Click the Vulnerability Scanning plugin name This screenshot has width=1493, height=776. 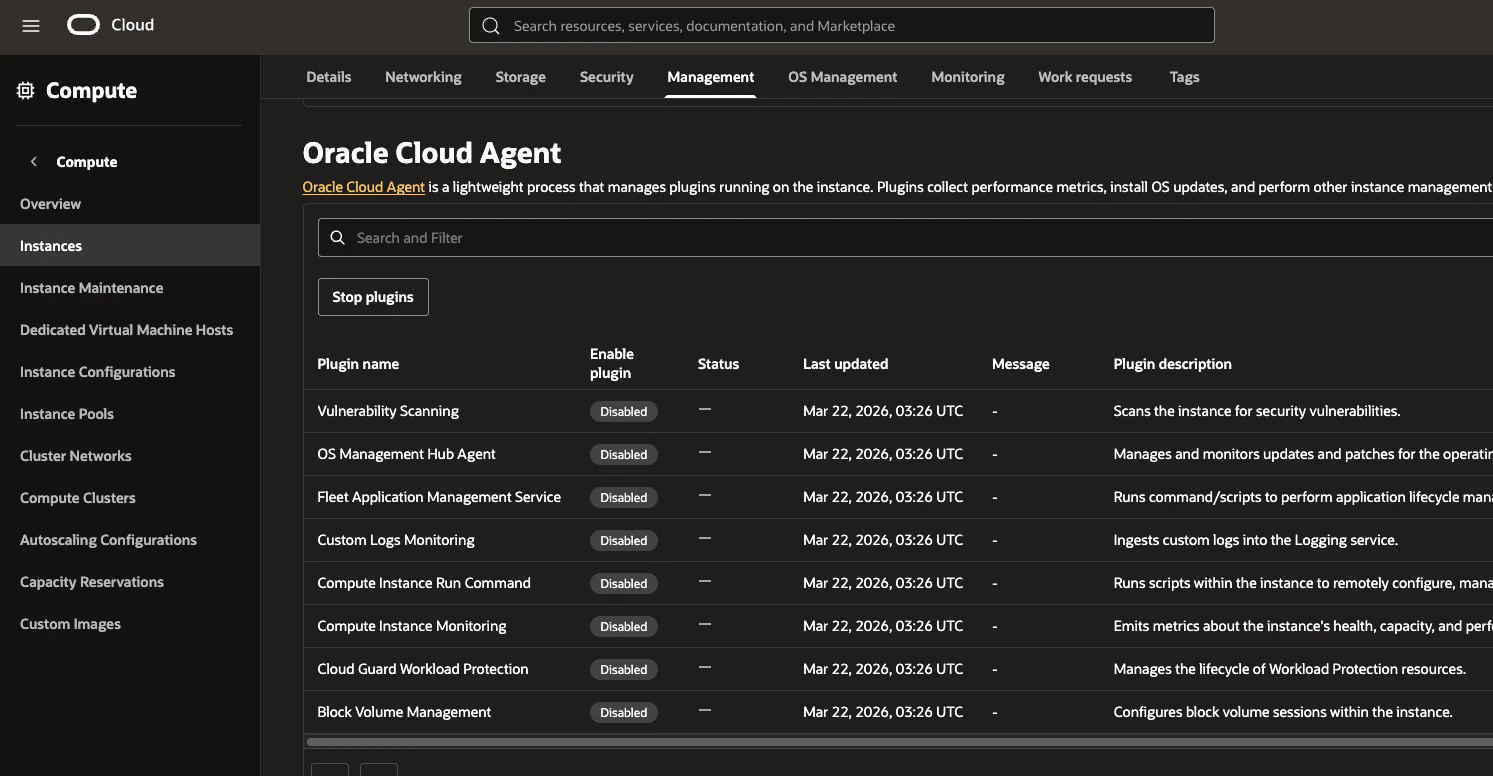point(388,411)
